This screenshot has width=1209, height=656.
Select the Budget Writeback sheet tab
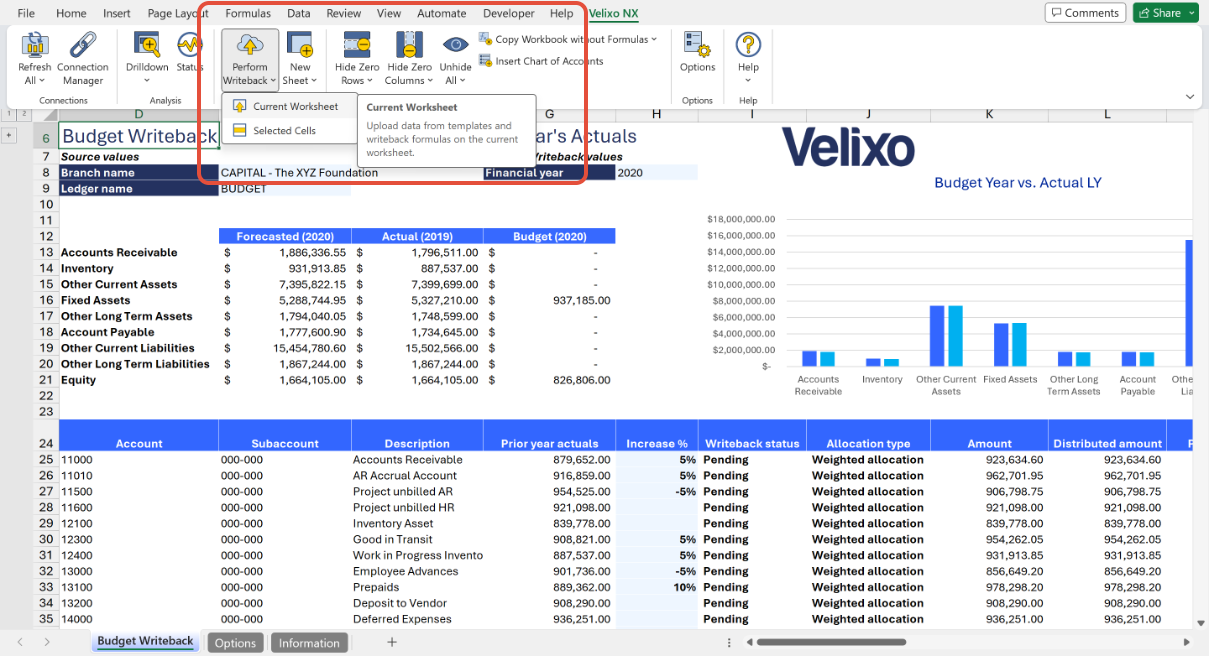(x=145, y=641)
